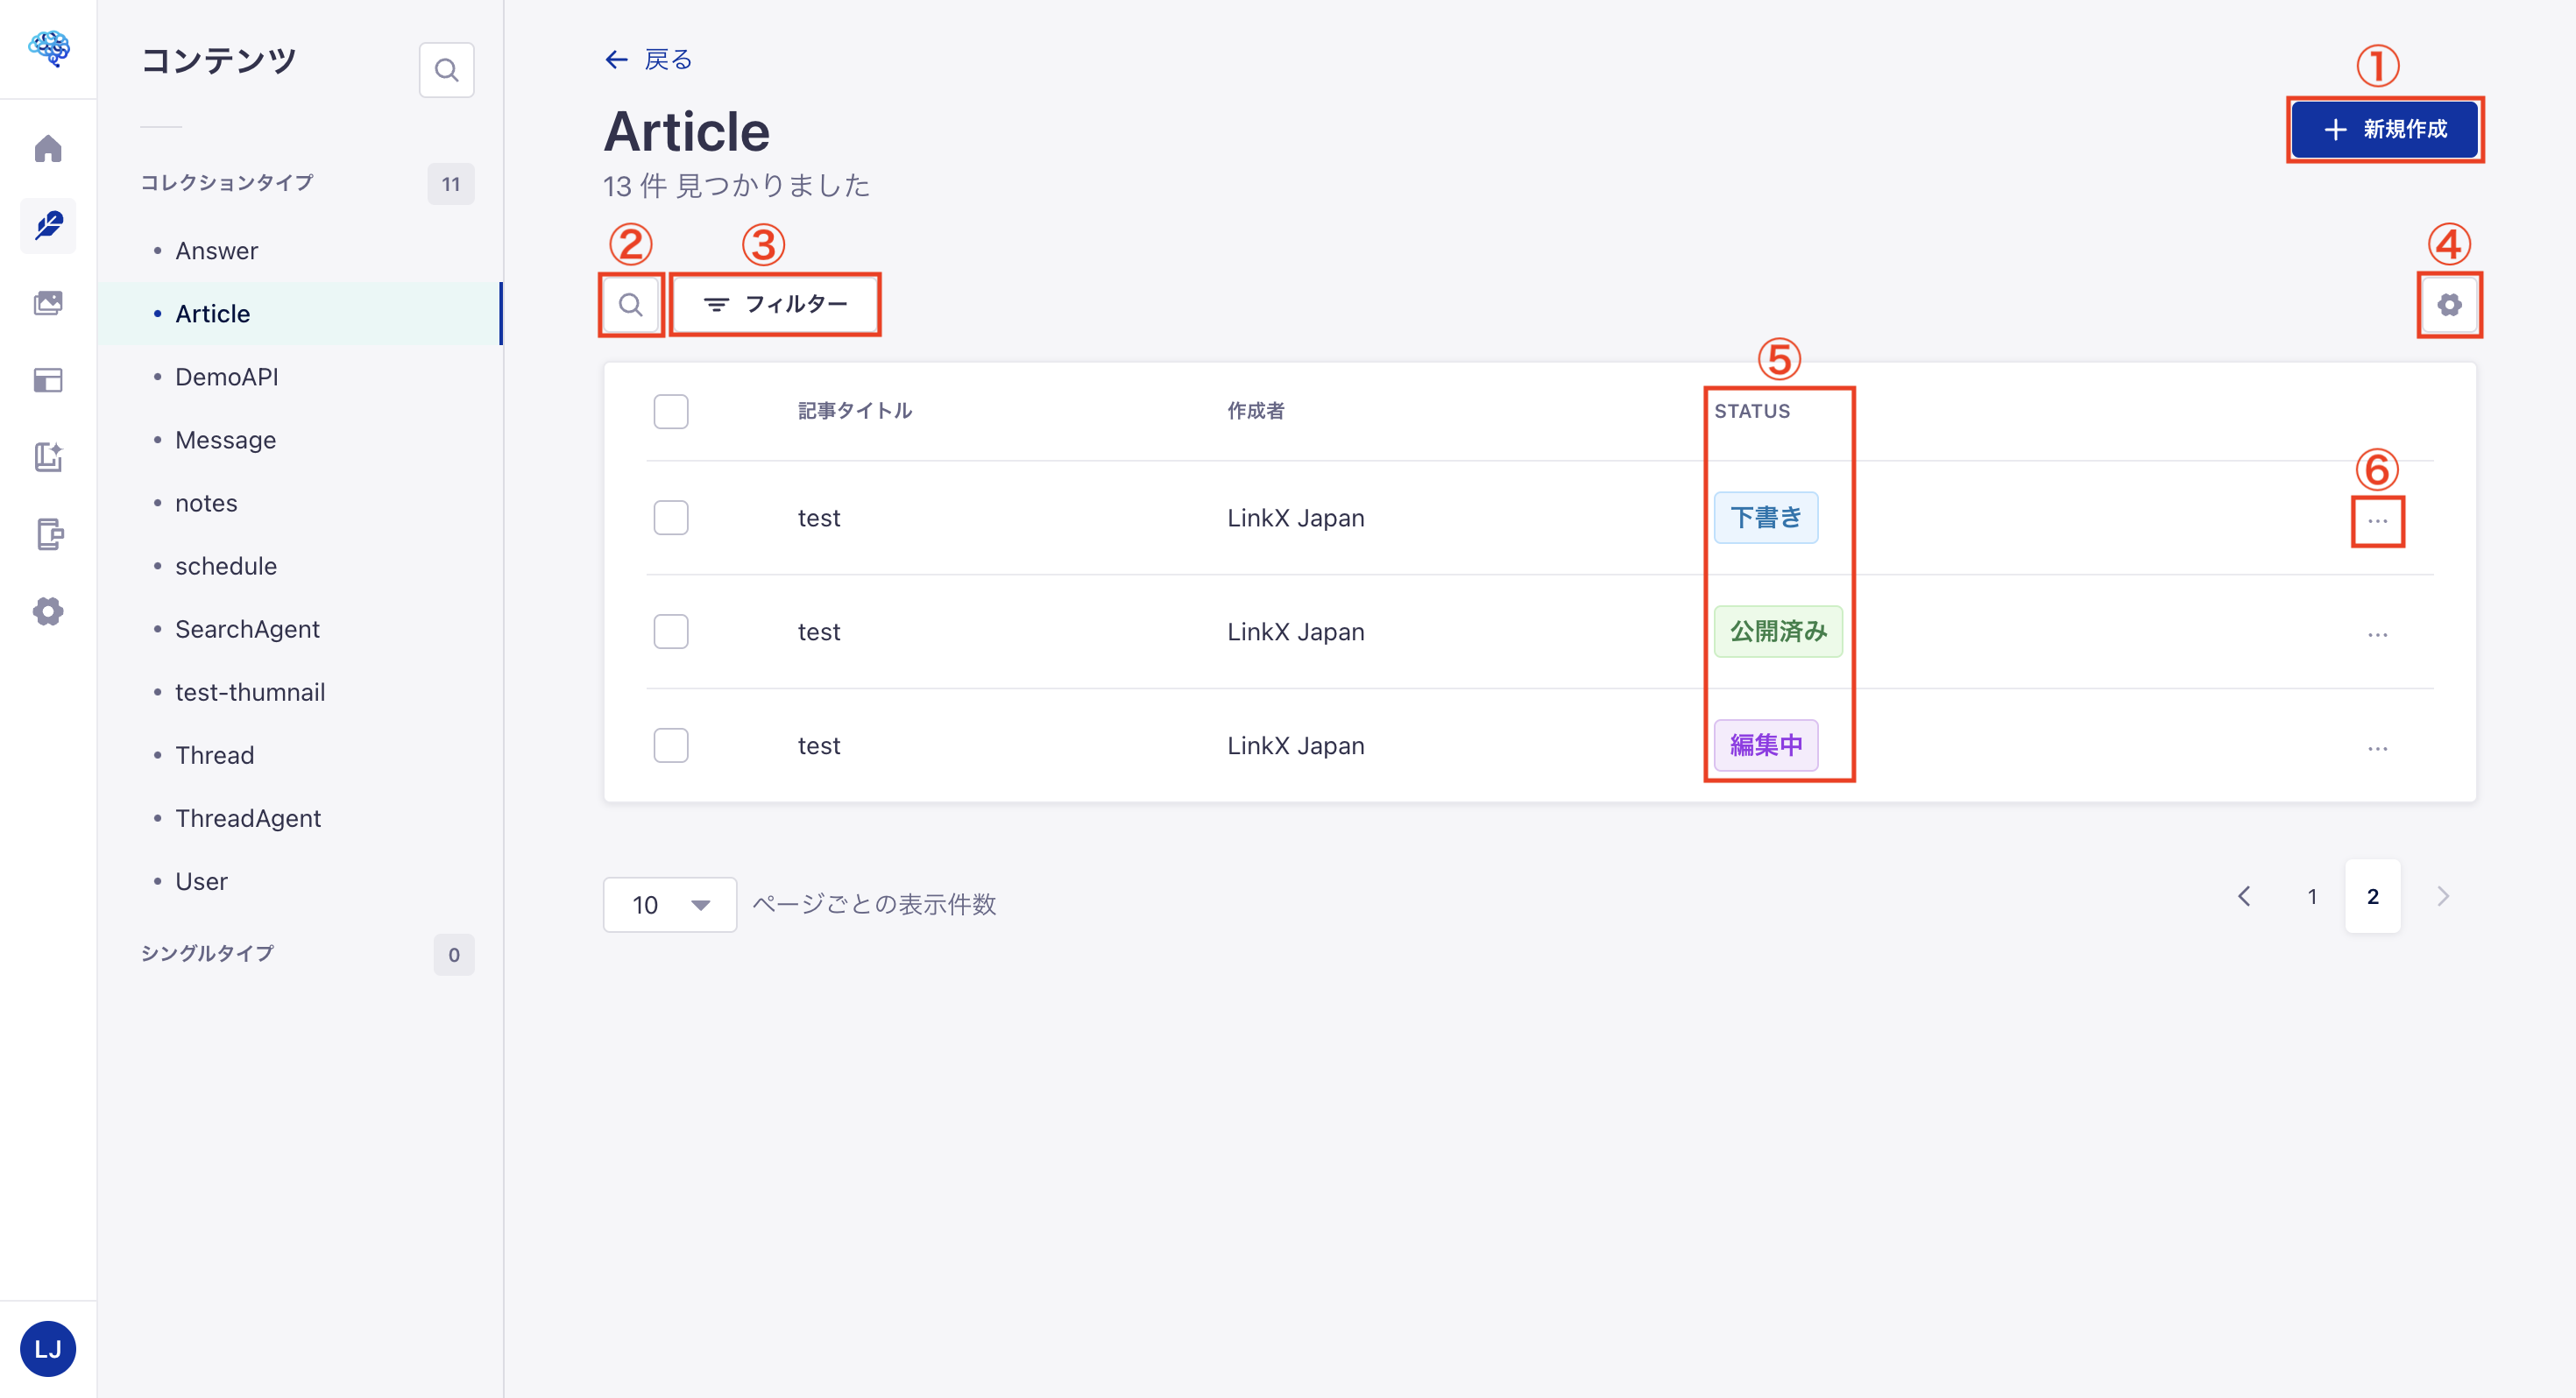Screen dimensions: 2576x1398
Task: Open list view settings gear
Action: [2449, 305]
